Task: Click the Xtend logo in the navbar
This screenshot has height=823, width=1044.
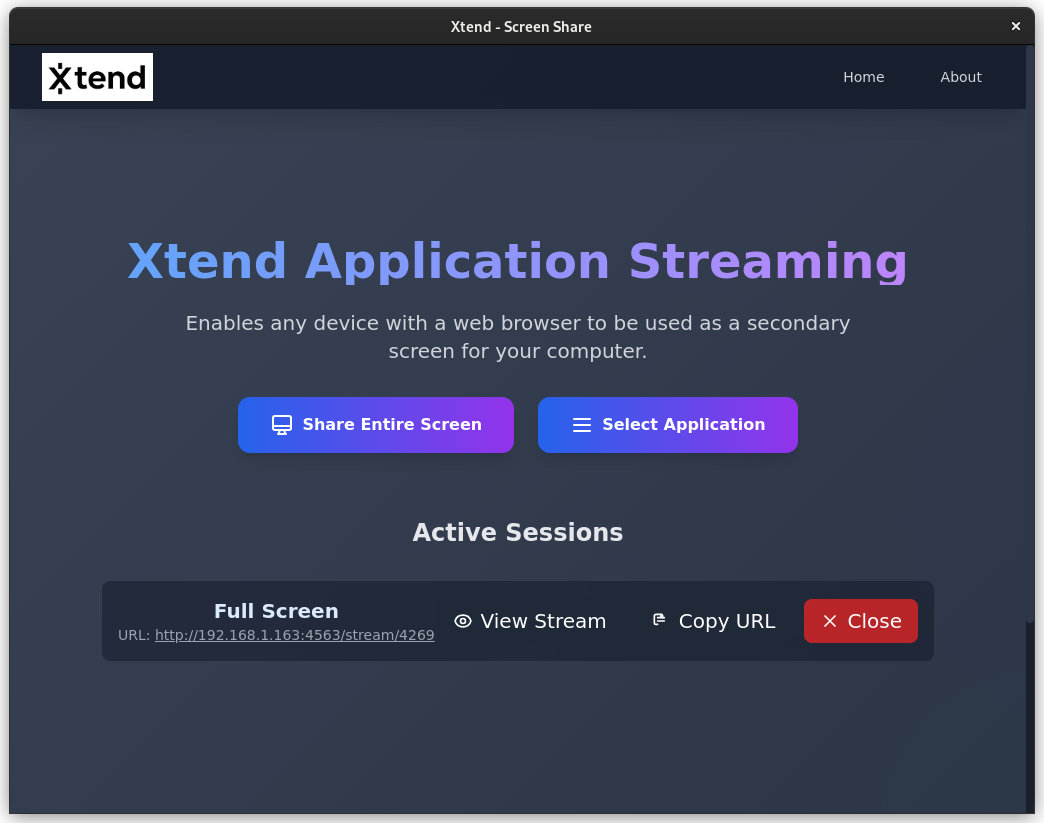Action: (97, 76)
